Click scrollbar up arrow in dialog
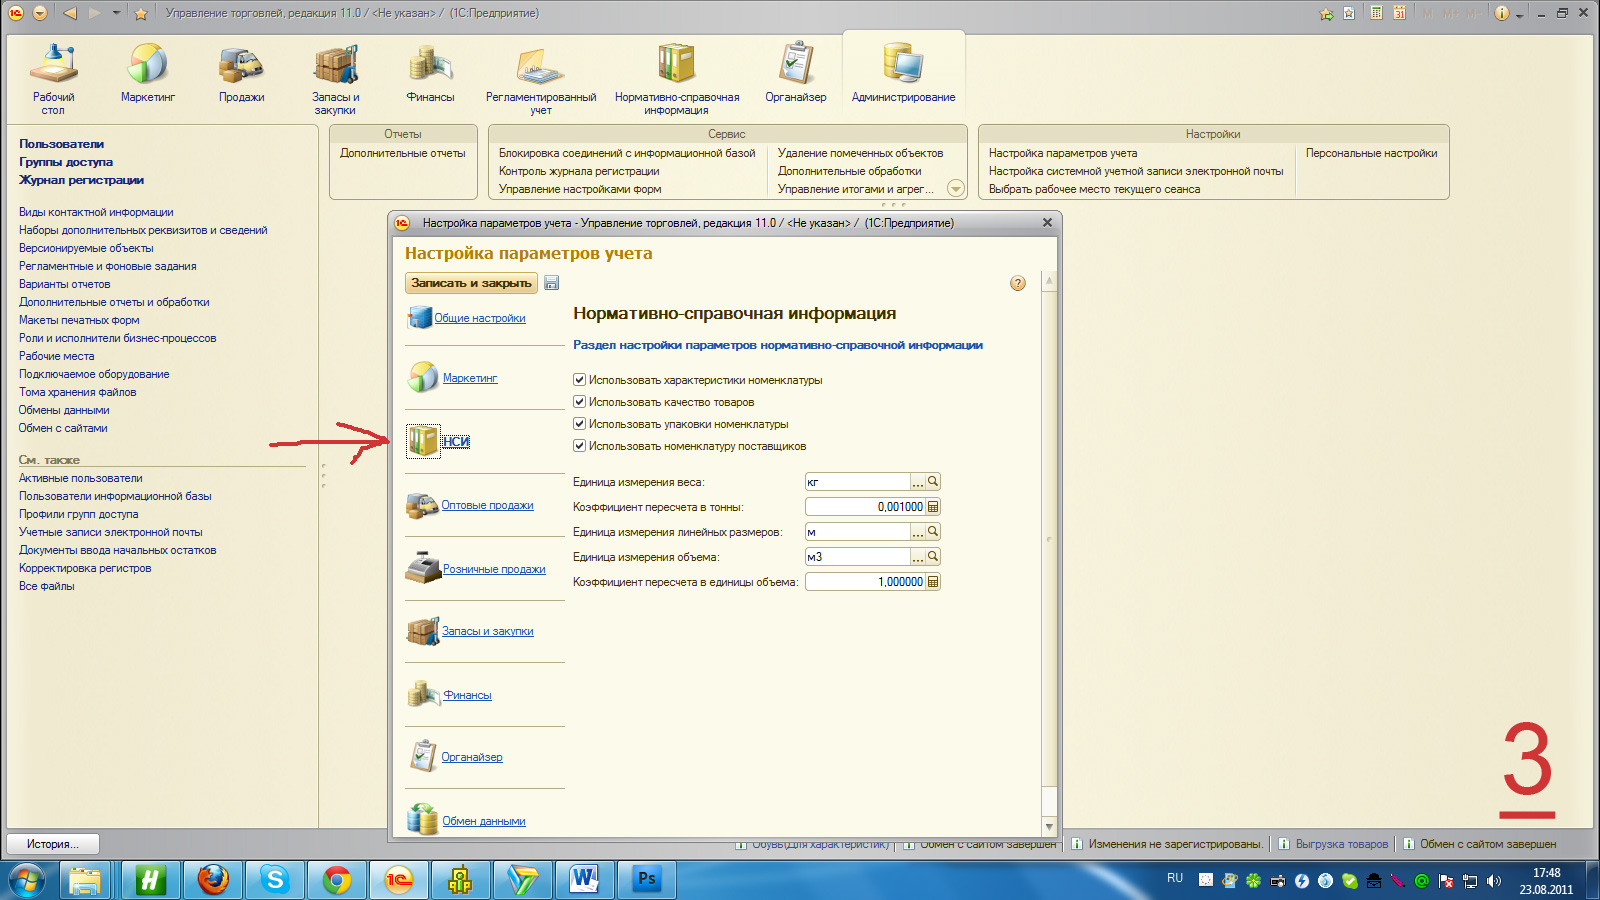The width and height of the screenshot is (1600, 900). 1049,281
